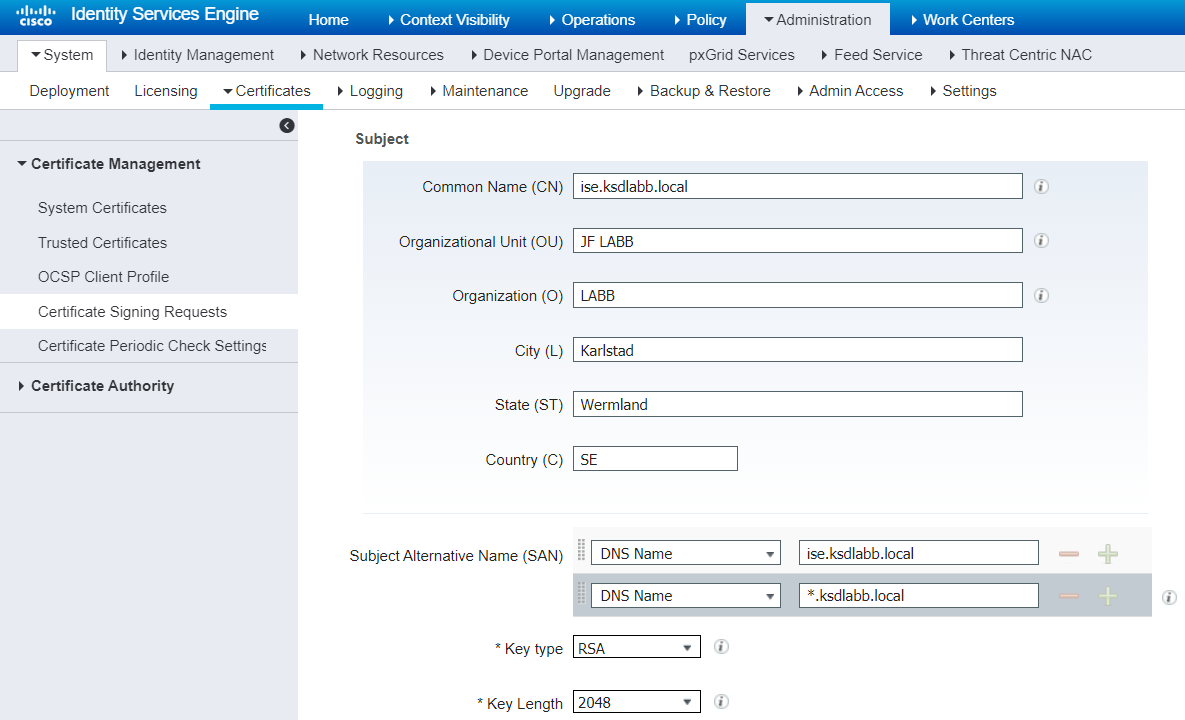Open OCSP Client Profile in sidebar
1185x720 pixels.
(x=104, y=277)
